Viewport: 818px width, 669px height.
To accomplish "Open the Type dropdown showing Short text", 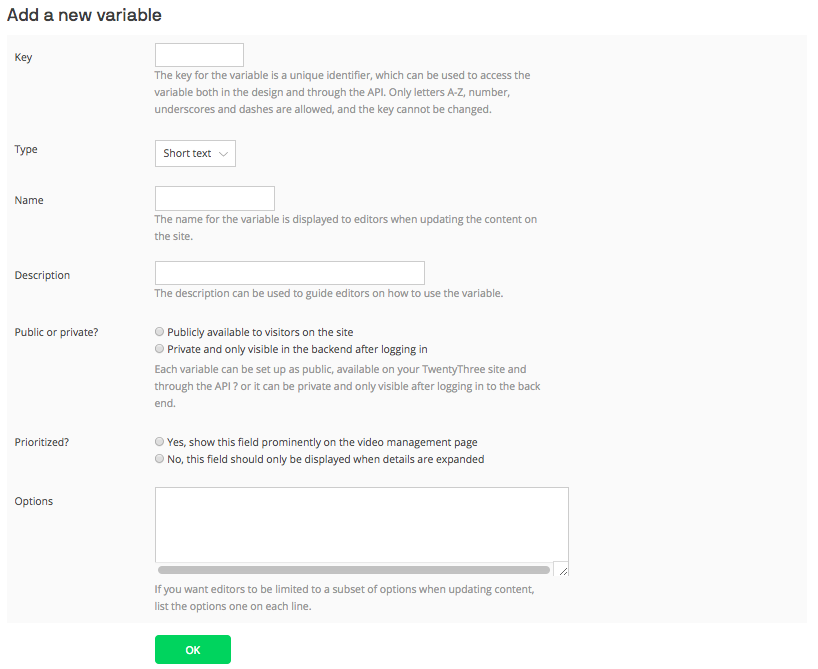I will click(x=195, y=153).
